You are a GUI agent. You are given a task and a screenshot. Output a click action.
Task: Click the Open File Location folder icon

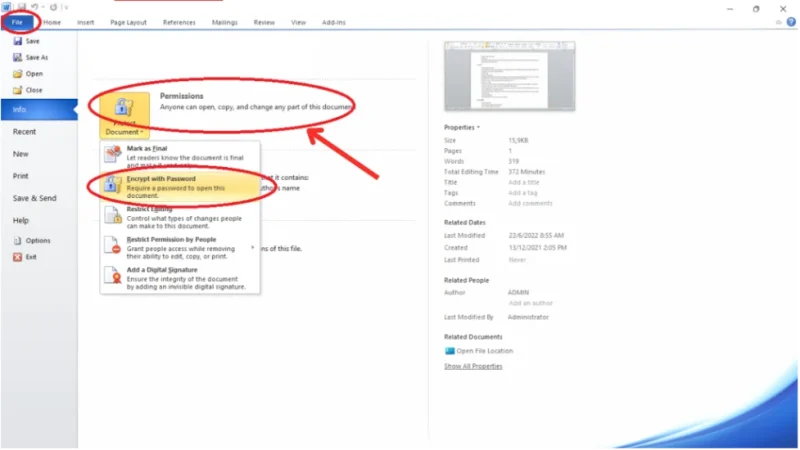click(449, 351)
